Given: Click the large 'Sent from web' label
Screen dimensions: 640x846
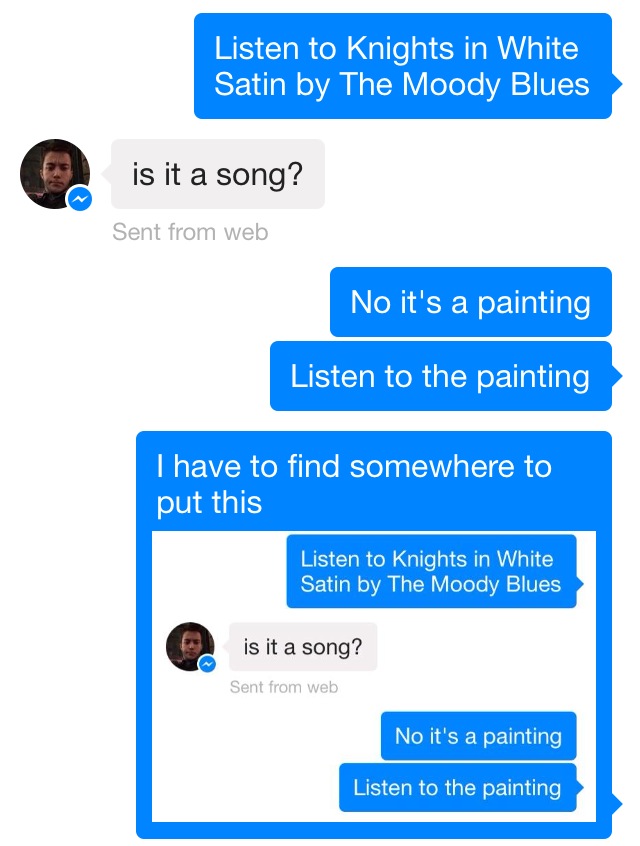Looking at the screenshot, I should click(190, 232).
